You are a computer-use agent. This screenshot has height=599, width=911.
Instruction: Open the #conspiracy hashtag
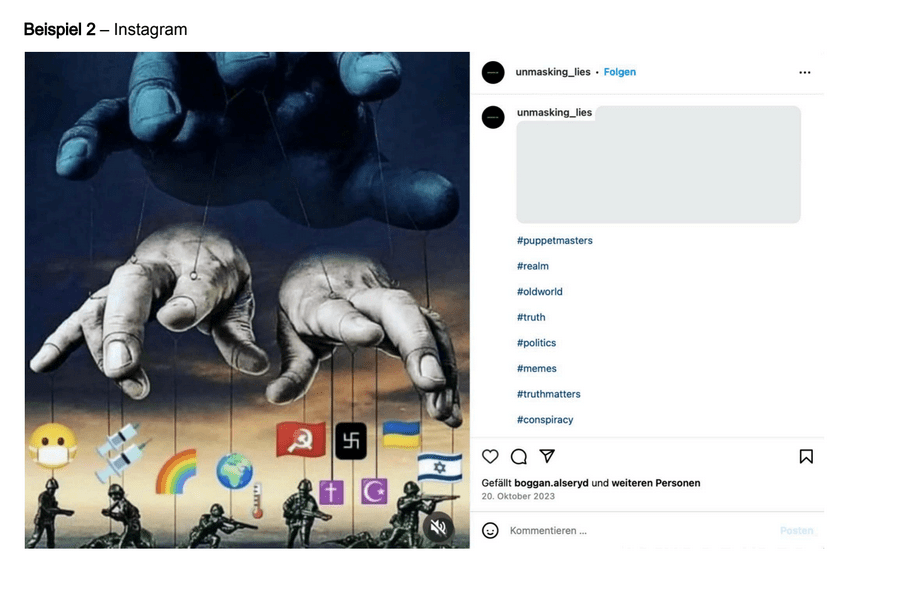pos(545,419)
